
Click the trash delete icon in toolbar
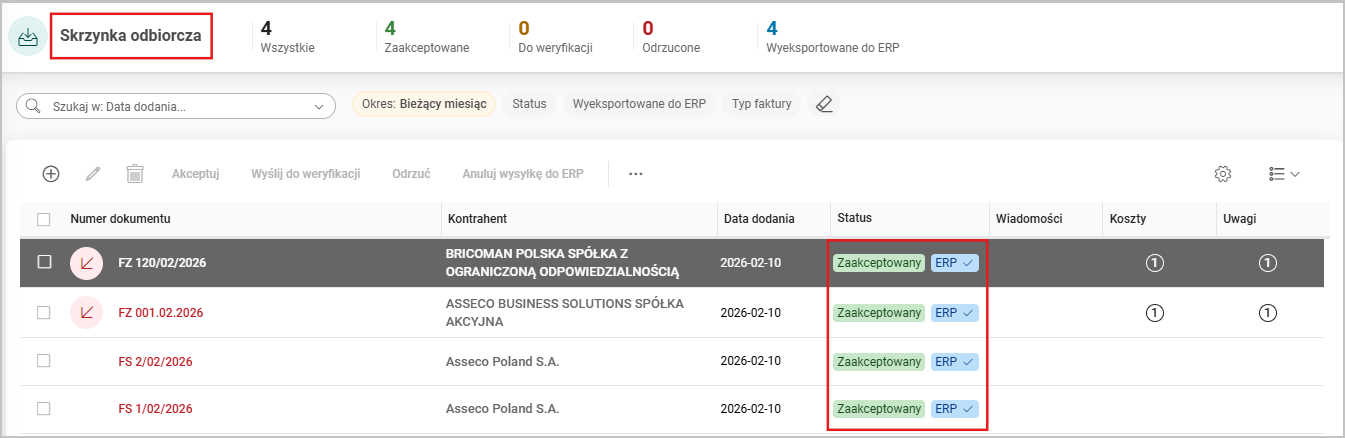(x=135, y=173)
